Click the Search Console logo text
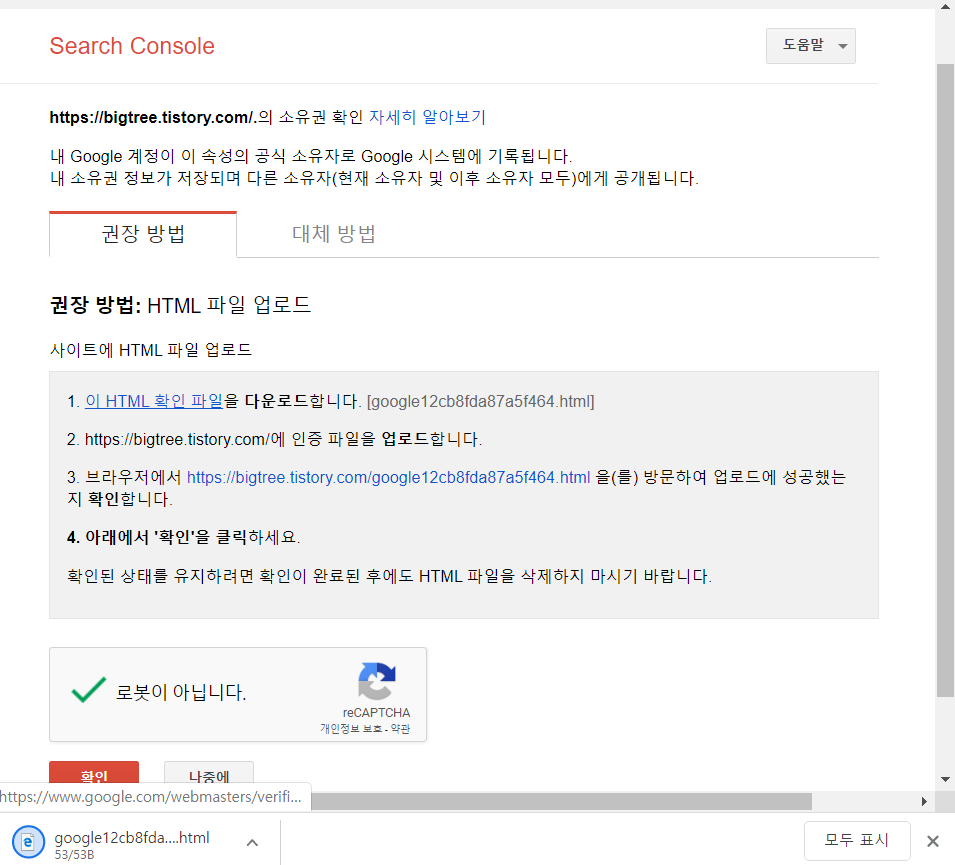The width and height of the screenshot is (955, 865). (132, 46)
